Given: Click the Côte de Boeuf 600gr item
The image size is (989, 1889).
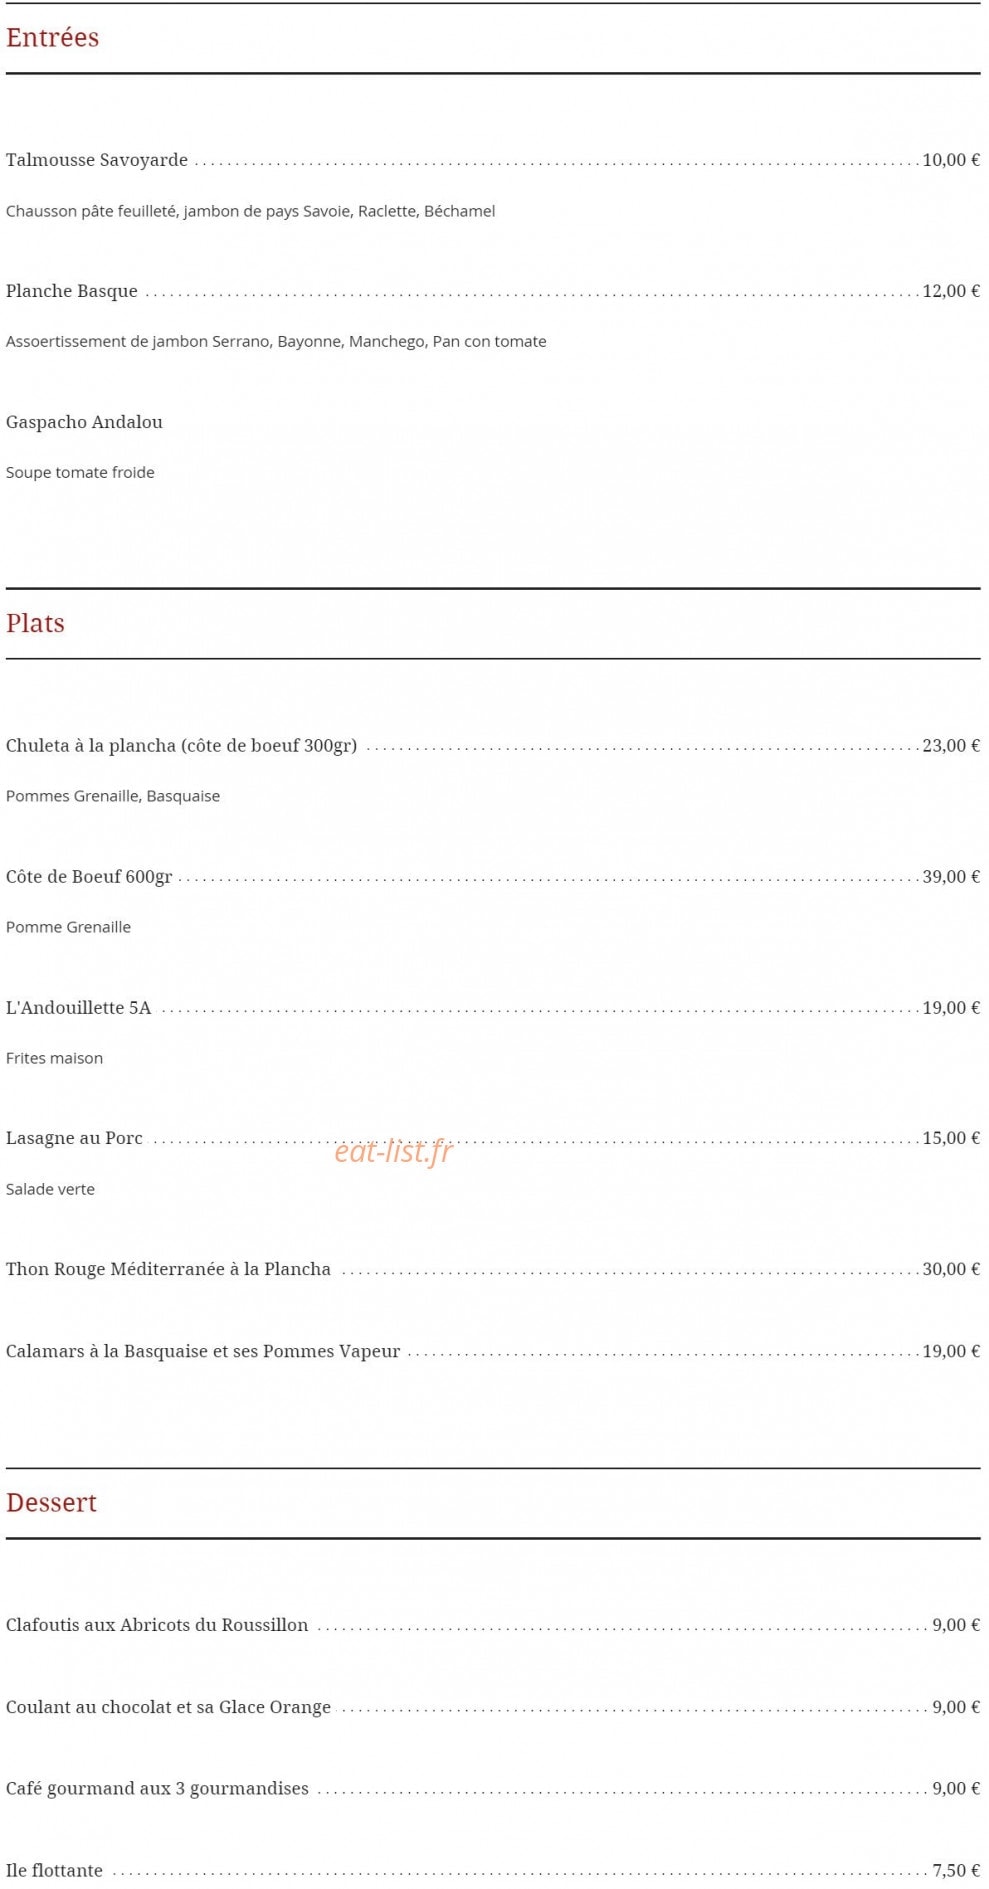Looking at the screenshot, I should [89, 877].
